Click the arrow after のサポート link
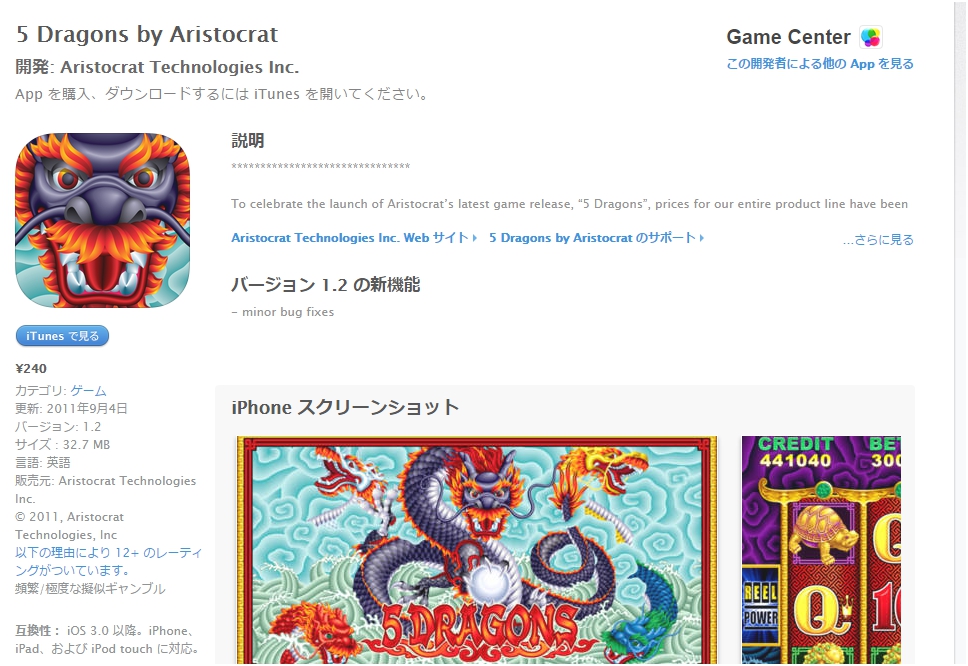The height and width of the screenshot is (666, 968). (702, 238)
